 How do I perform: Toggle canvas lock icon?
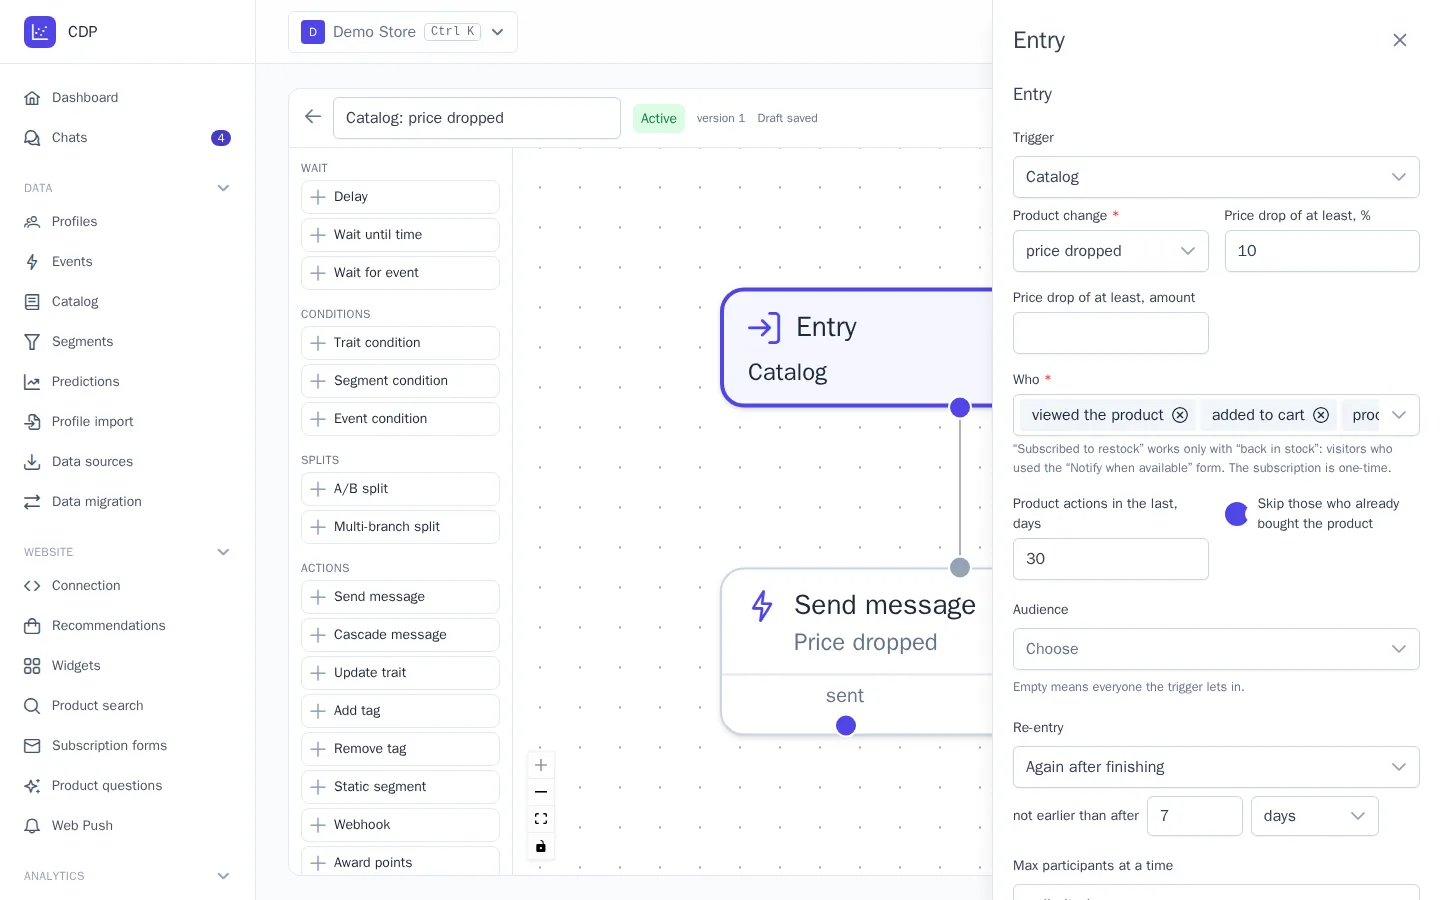pos(541,847)
